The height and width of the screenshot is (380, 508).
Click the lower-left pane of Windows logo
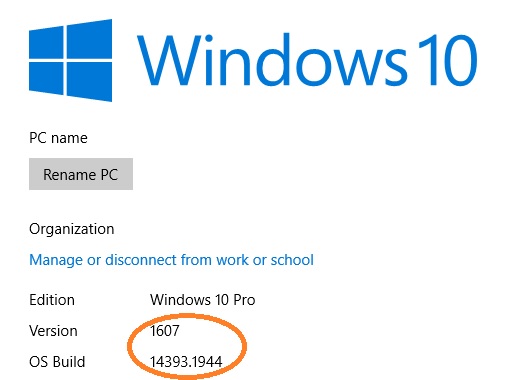46,79
